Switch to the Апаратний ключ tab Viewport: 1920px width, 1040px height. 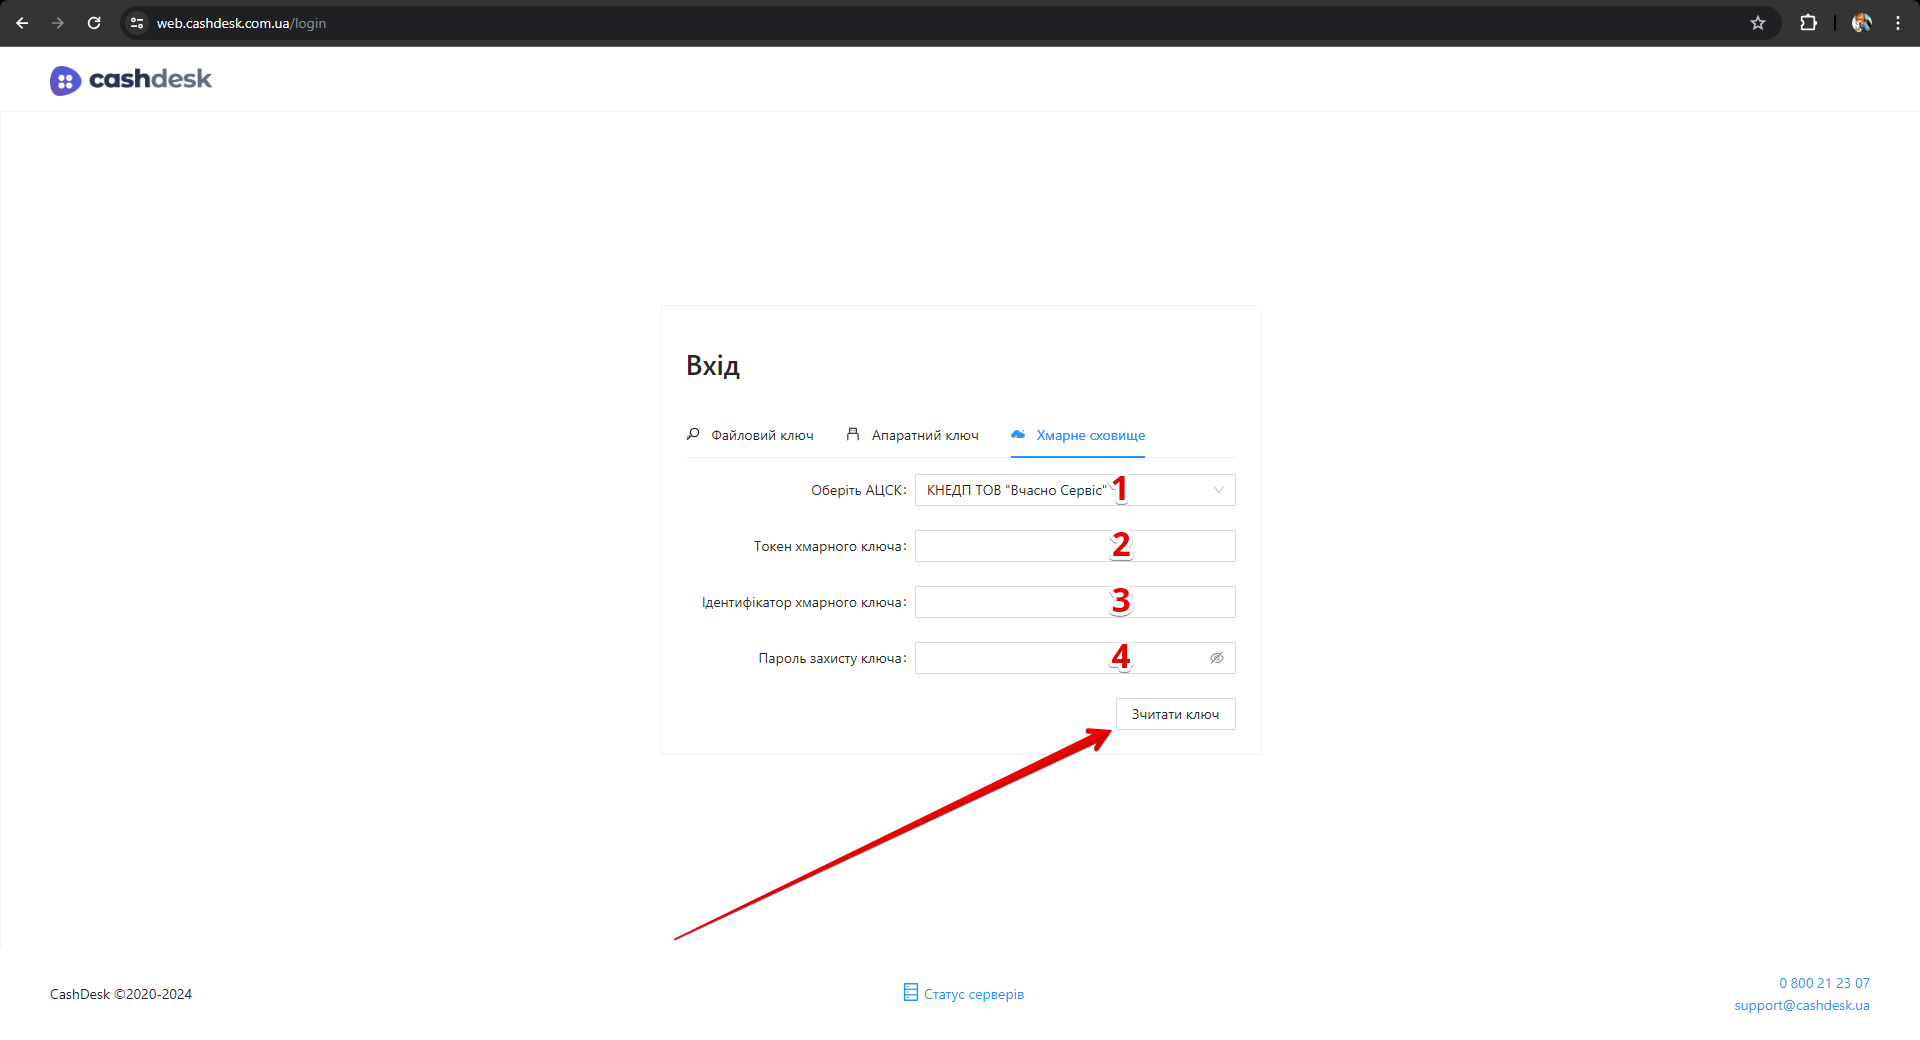point(912,435)
